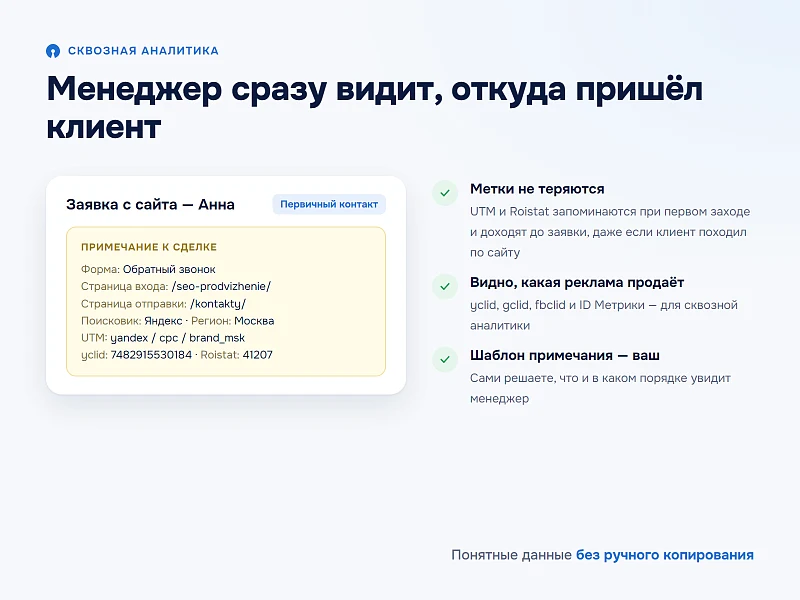The height and width of the screenshot is (600, 800).
Task: Click the Примечание к сделке header
Action: (x=149, y=247)
